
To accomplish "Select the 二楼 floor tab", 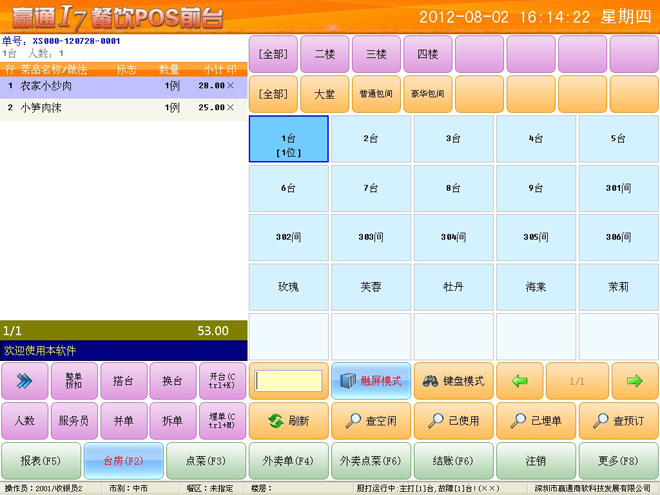I will pyautogui.click(x=325, y=53).
